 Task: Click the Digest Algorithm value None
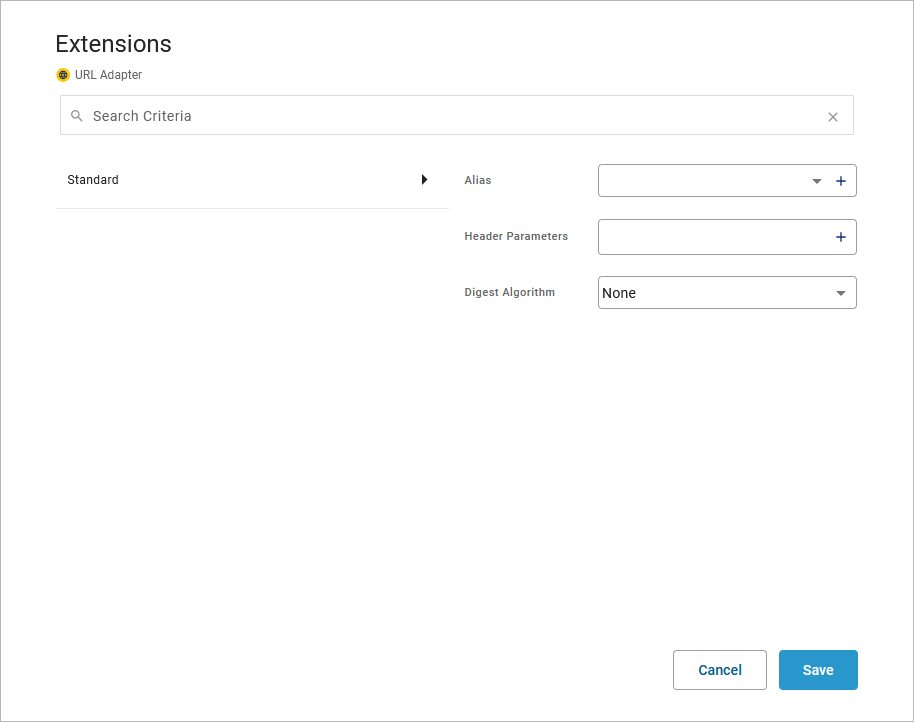pos(620,293)
